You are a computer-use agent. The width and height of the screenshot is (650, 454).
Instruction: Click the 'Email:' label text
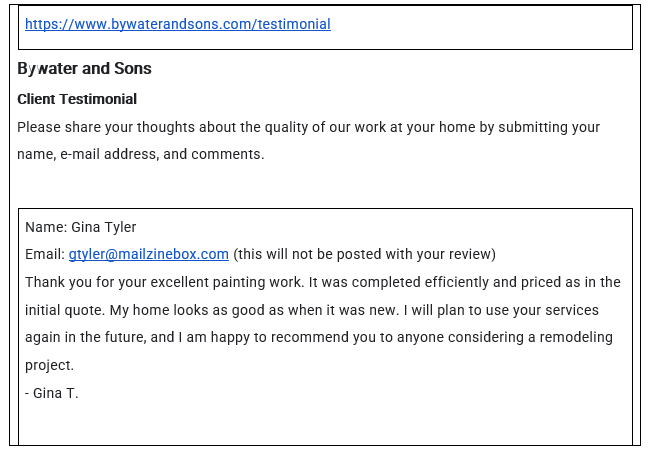point(45,254)
